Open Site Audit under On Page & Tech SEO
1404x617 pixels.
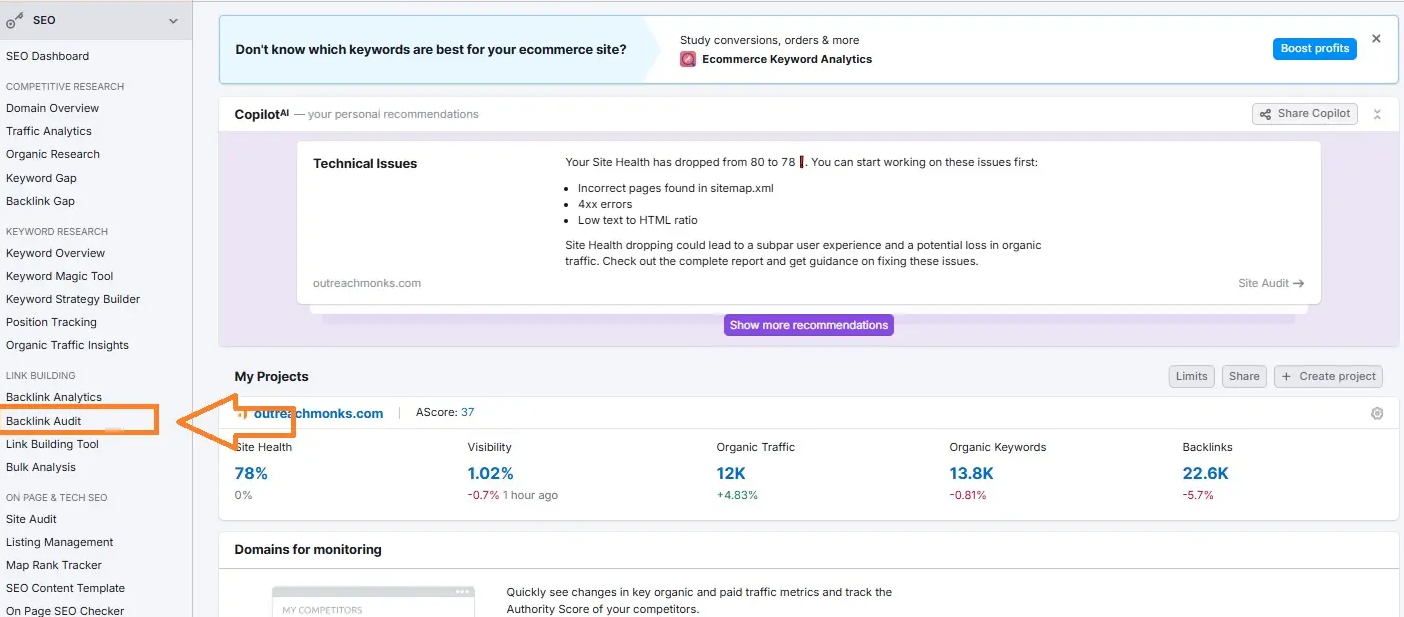(30, 518)
